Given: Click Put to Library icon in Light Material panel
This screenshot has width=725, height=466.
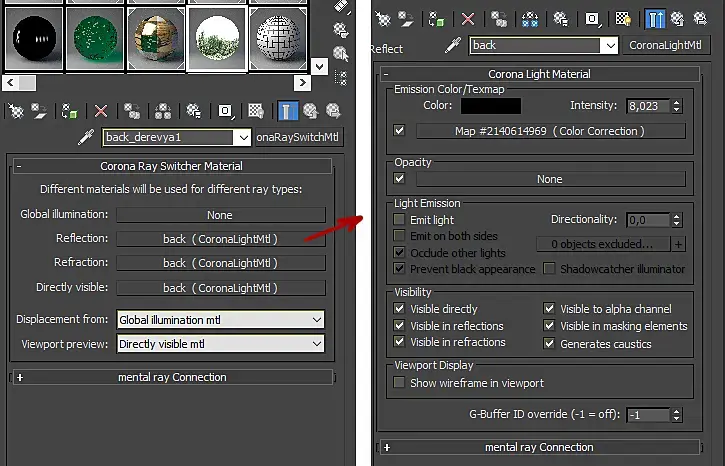Looking at the screenshot, I should (561, 19).
